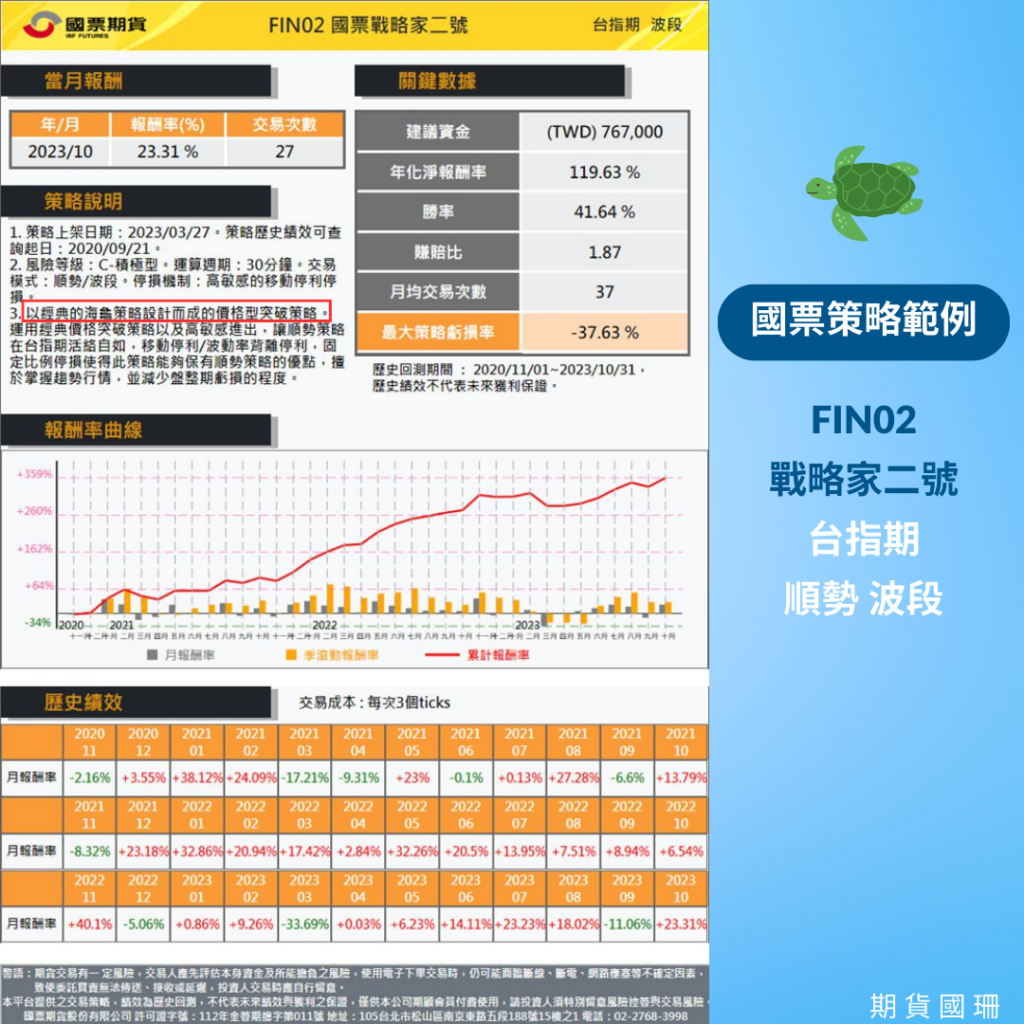Click the 建議資金 label

[x=438, y=132]
